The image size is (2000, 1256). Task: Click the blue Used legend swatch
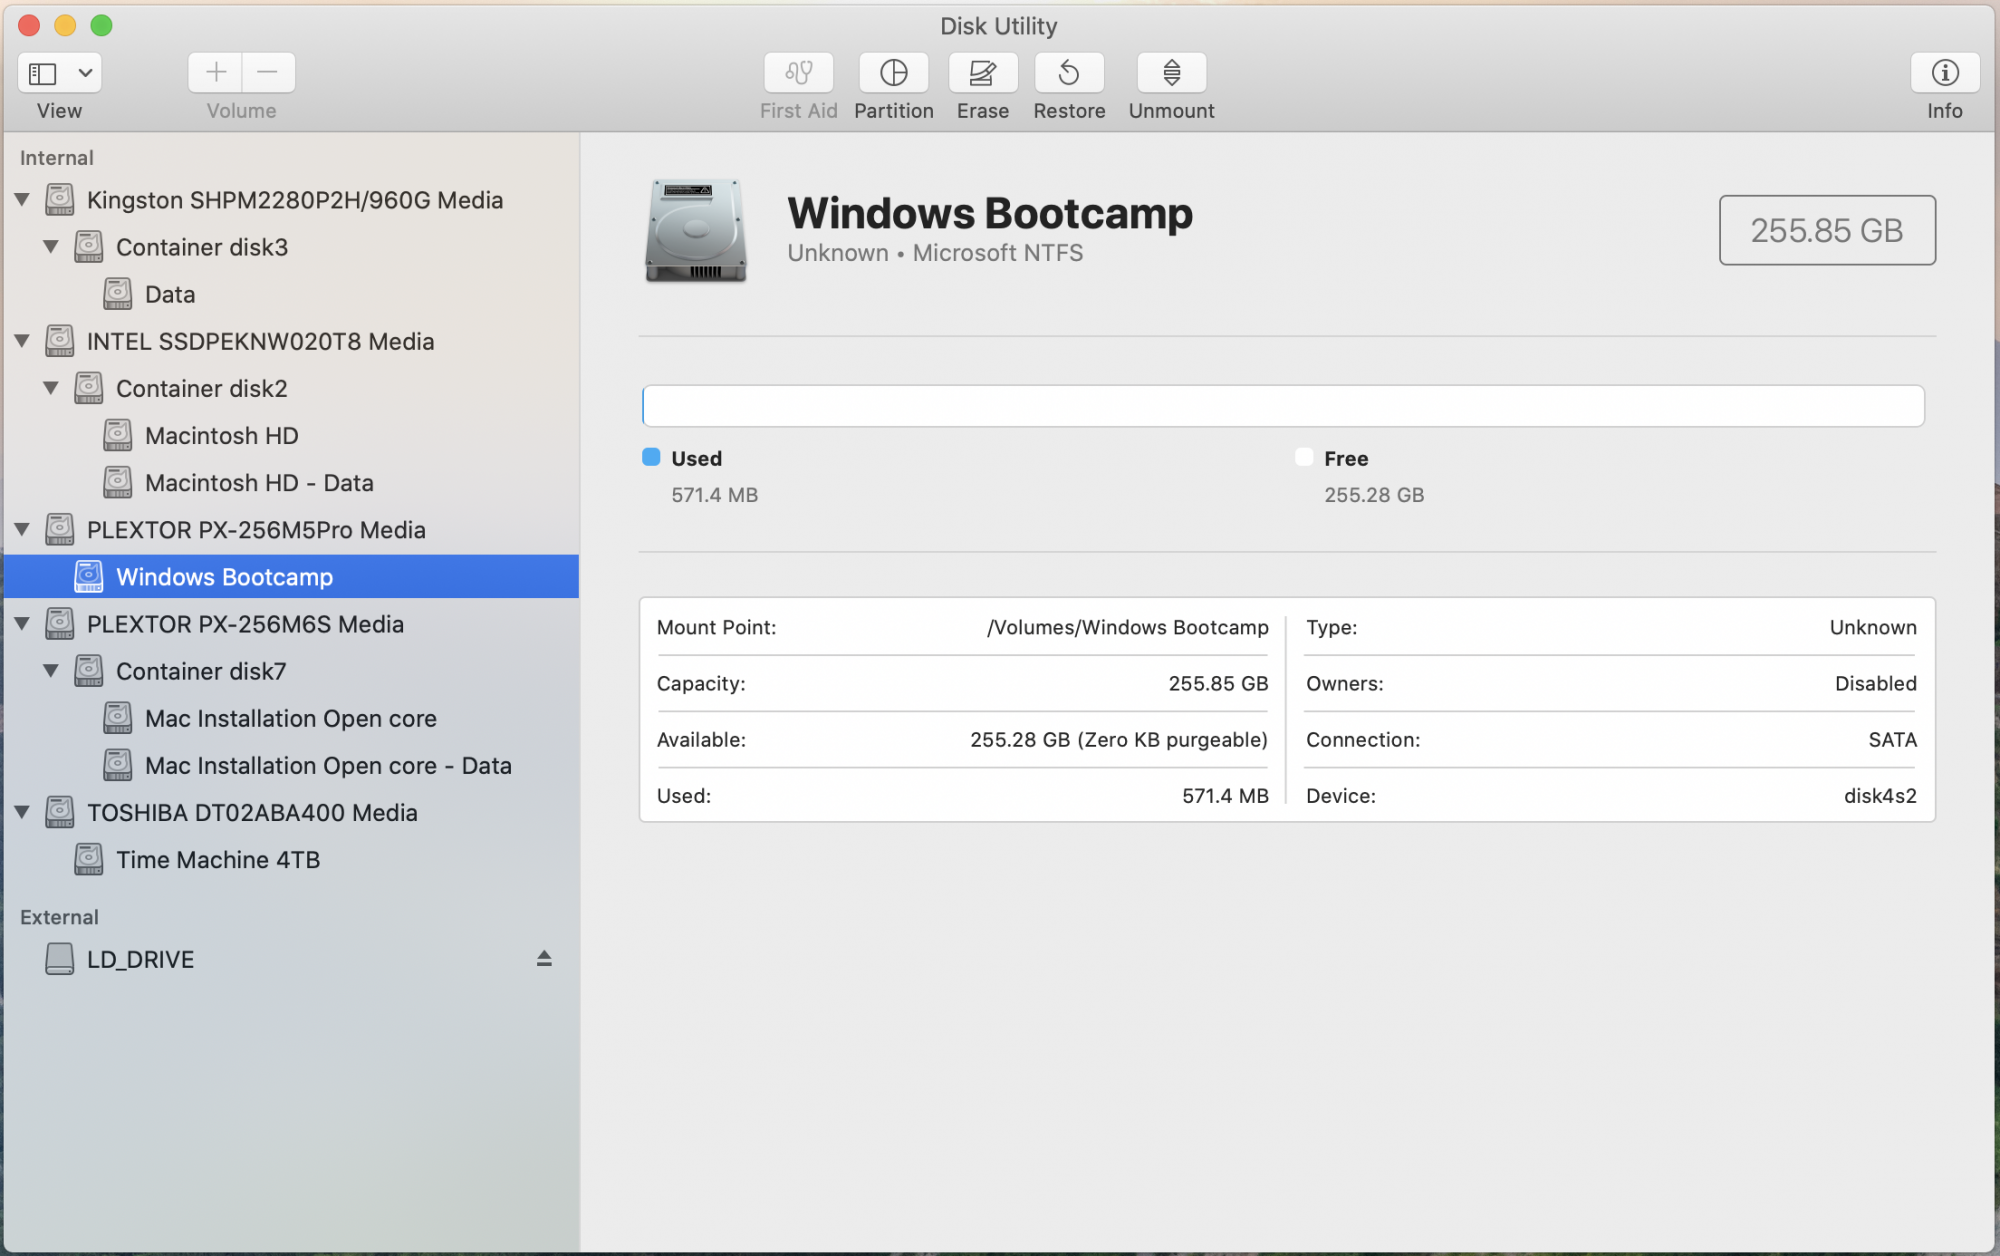tap(651, 458)
